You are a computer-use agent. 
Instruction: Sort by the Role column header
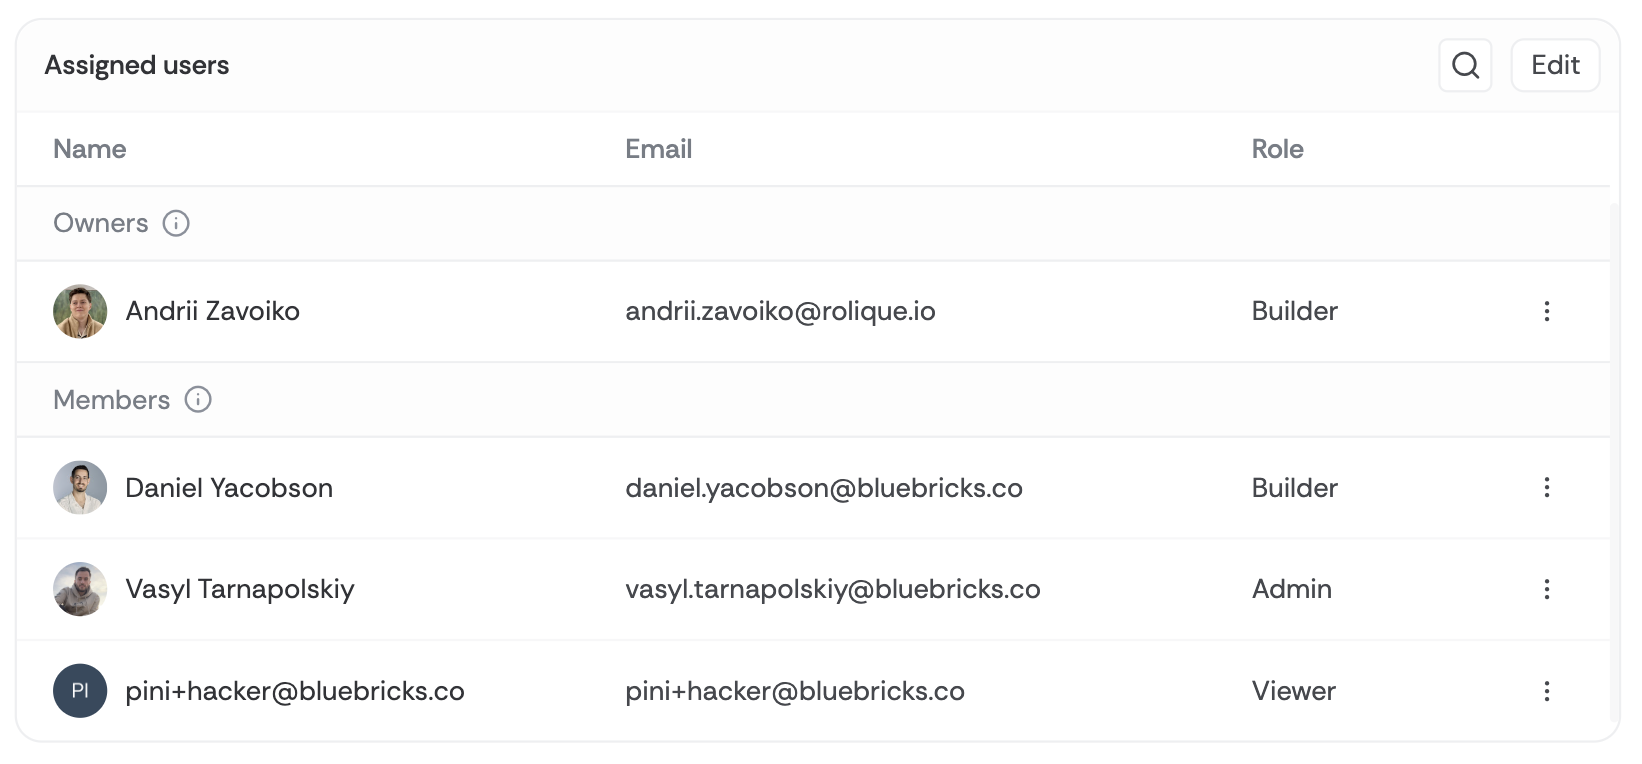1277,149
